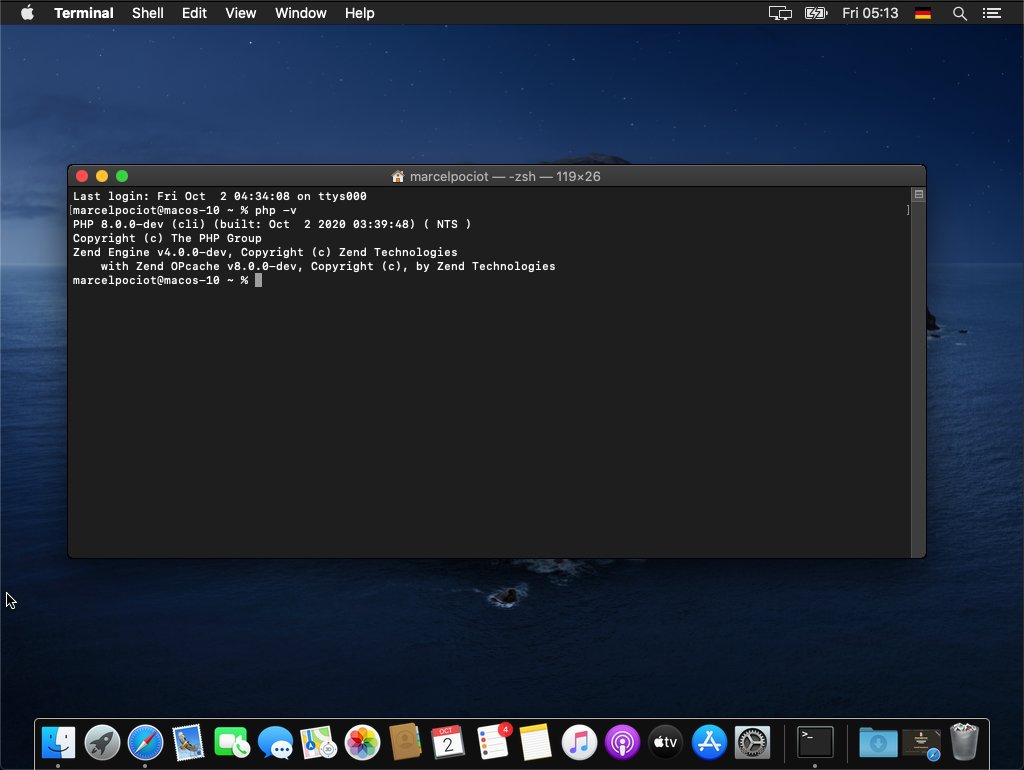Click the Terminal vertical scrollbar track
Screen dimensions: 1024x770
919,379
